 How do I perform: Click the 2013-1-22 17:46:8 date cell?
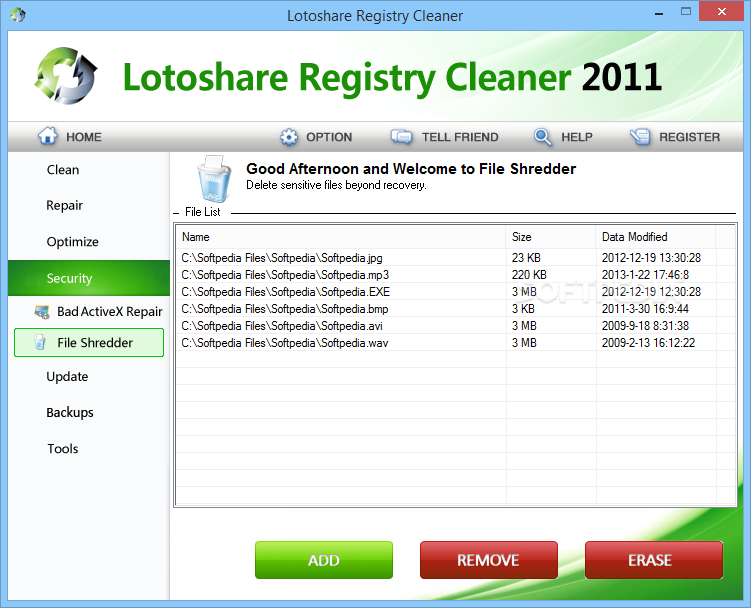(x=645, y=275)
